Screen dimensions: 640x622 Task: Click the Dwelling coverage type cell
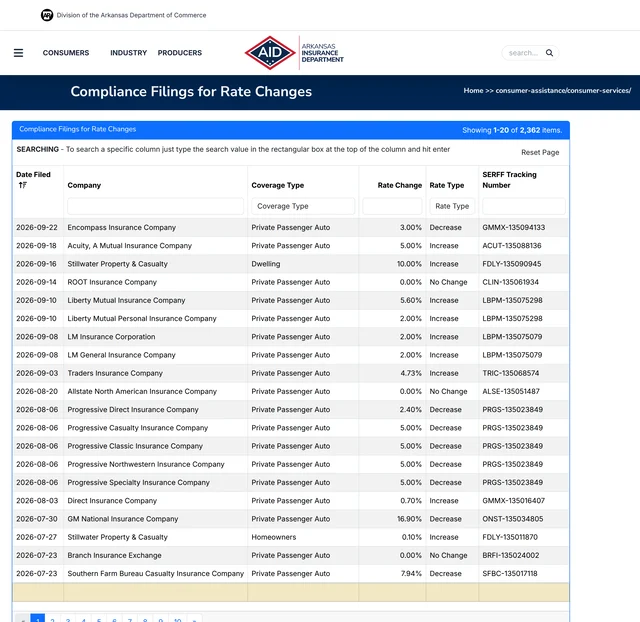[266, 264]
